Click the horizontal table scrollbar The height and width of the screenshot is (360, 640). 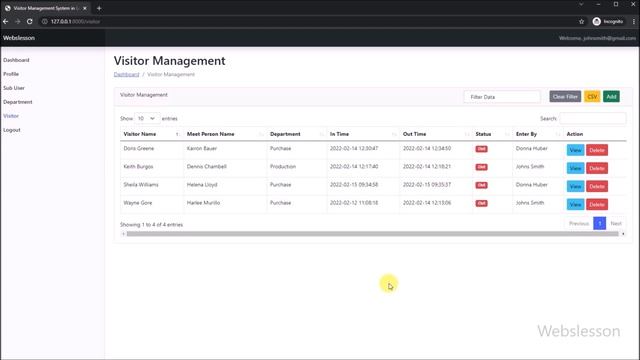point(372,234)
